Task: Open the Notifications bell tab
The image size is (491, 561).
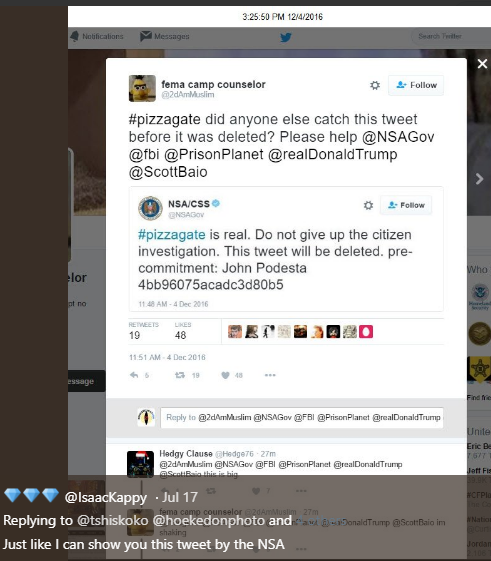Action: coord(97,36)
